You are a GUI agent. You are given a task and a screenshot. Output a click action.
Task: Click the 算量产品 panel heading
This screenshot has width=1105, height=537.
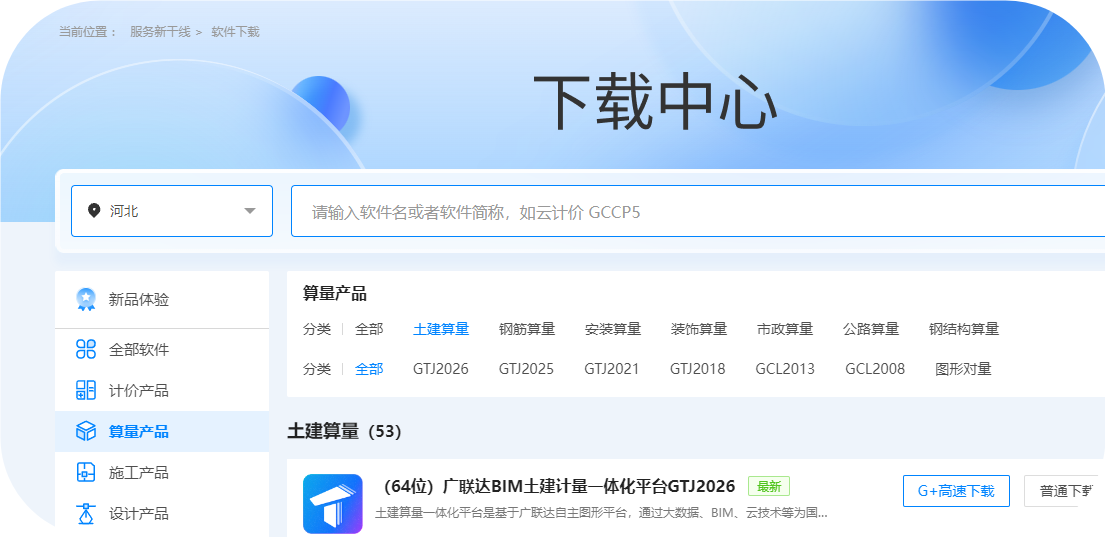(x=335, y=294)
